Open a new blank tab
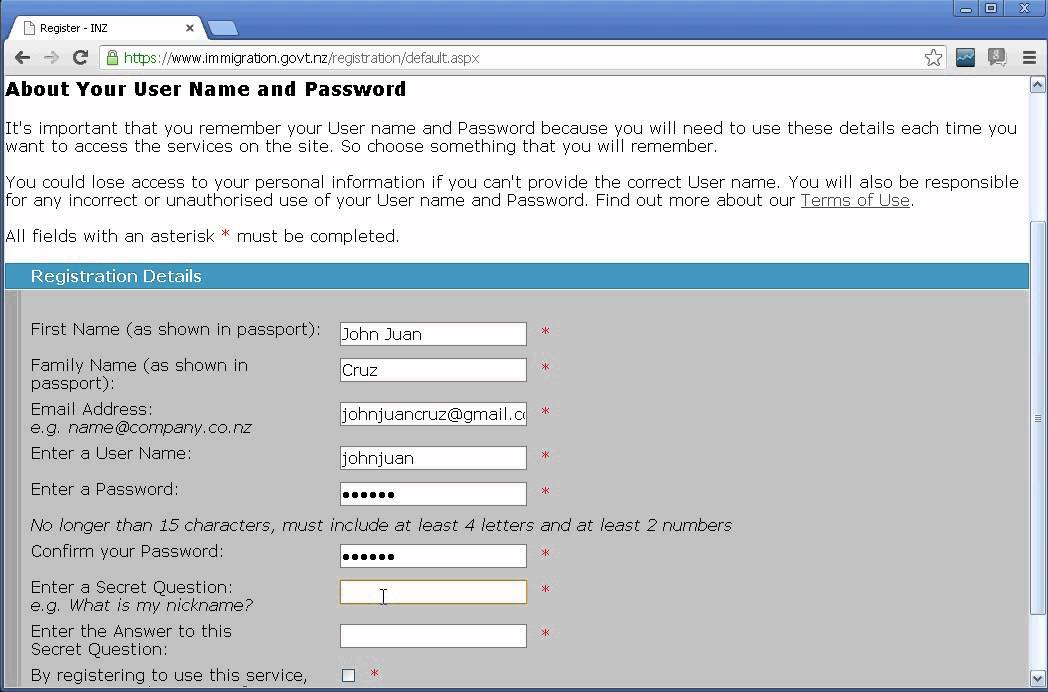The image size is (1048, 692). point(223,28)
